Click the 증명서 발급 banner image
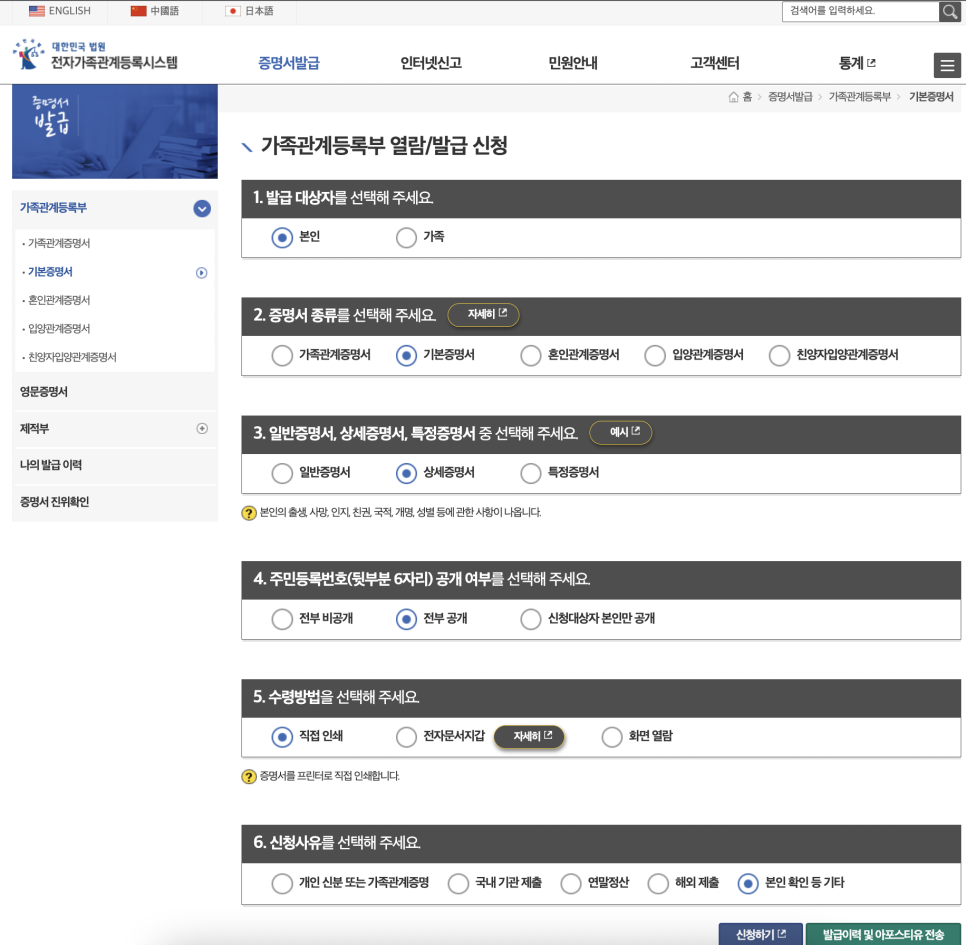Viewport: 966px width, 945px height. click(115, 132)
